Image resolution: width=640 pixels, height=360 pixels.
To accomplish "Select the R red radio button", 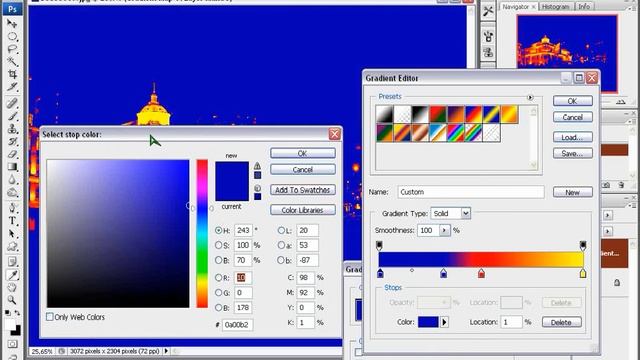I will point(218,278).
